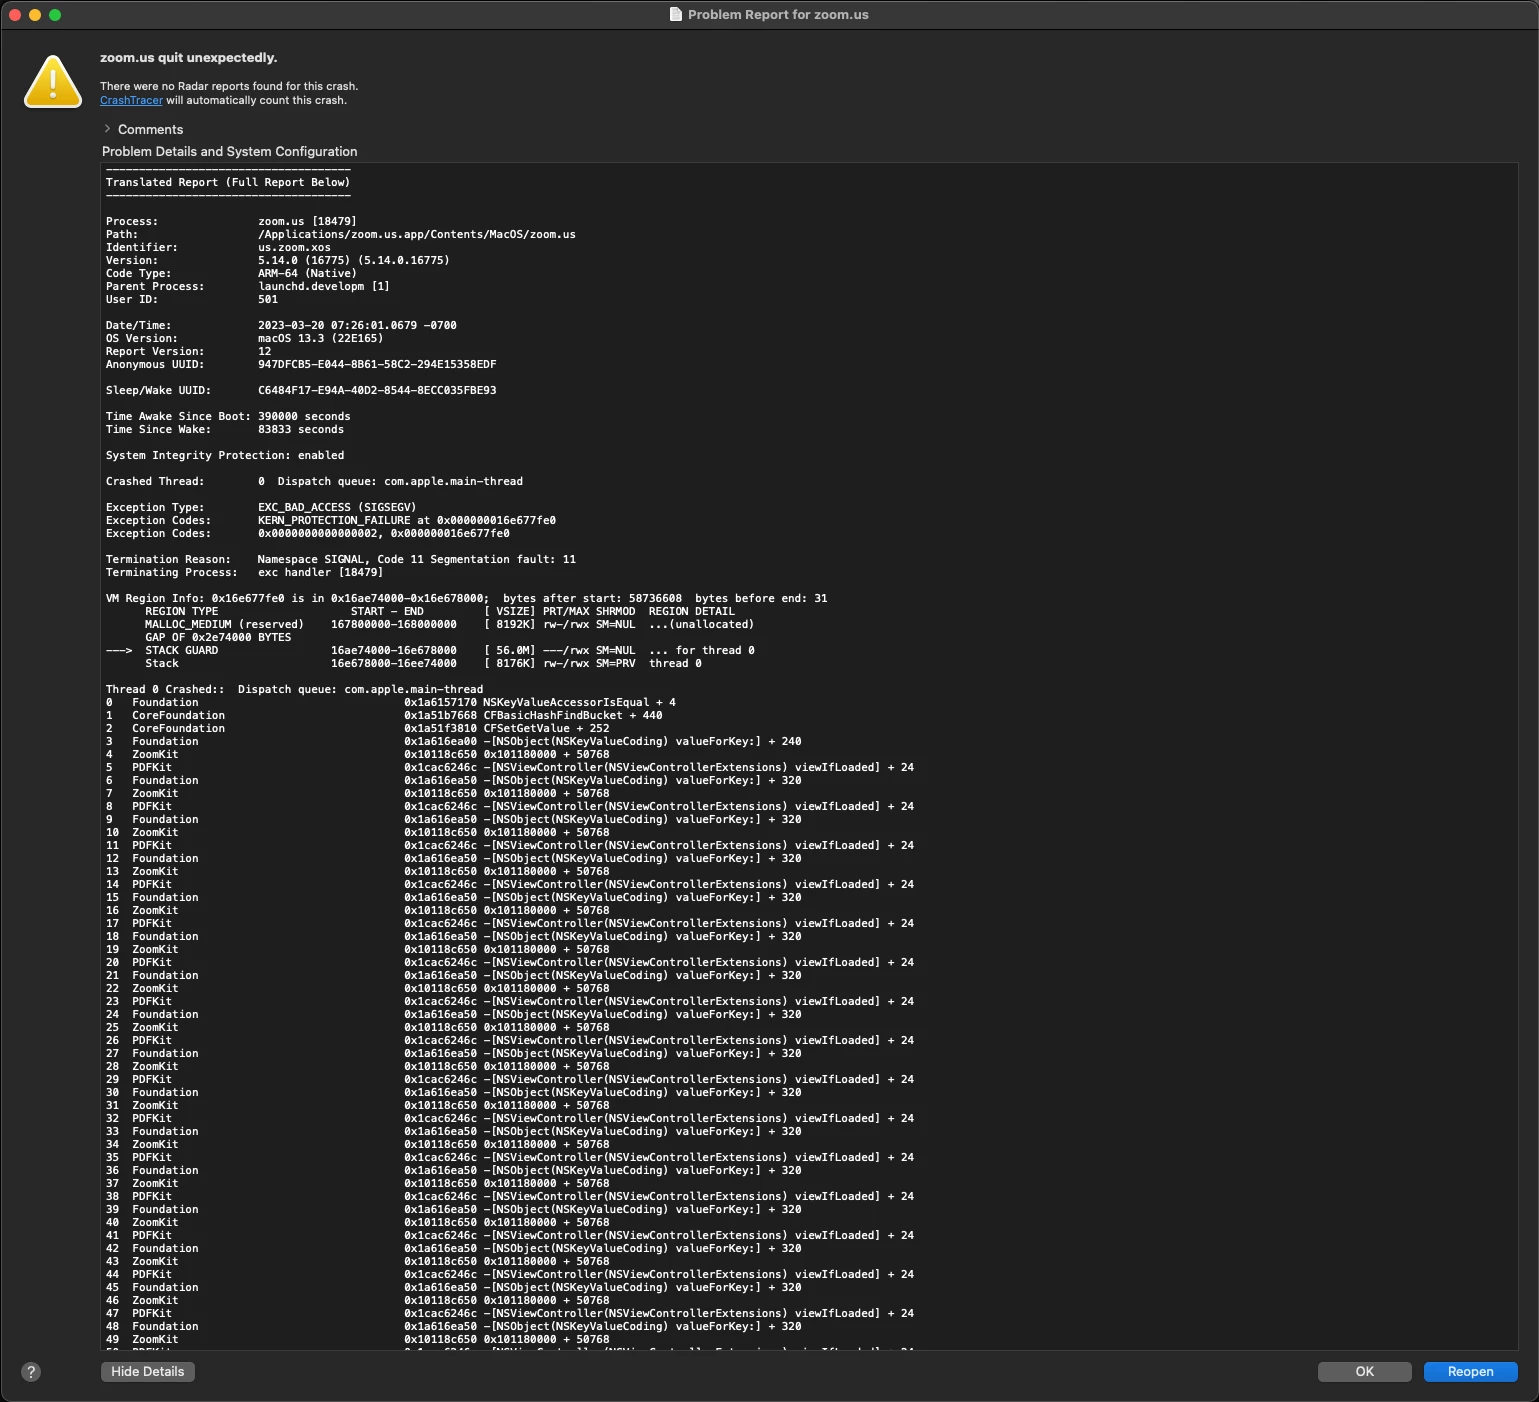Click exception type 'EXC_BAD_ACCESS (SIGSEGV)'
This screenshot has height=1402, width=1539.
click(x=337, y=507)
